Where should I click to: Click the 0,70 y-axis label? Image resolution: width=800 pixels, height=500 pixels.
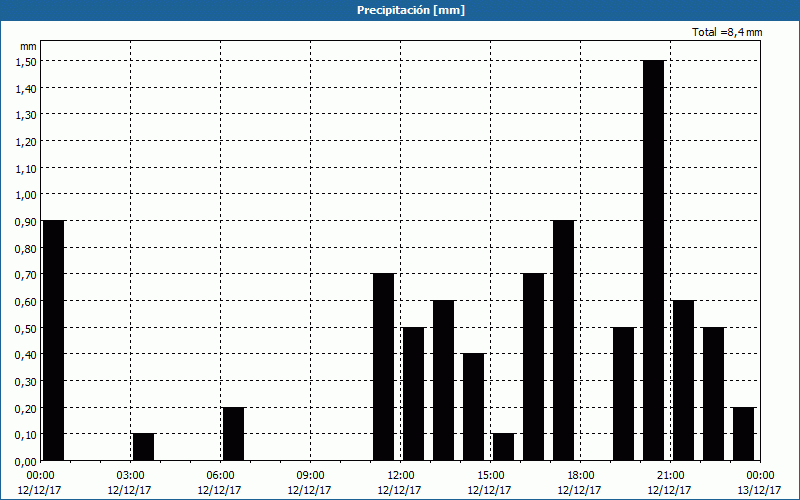pyautogui.click(x=26, y=275)
